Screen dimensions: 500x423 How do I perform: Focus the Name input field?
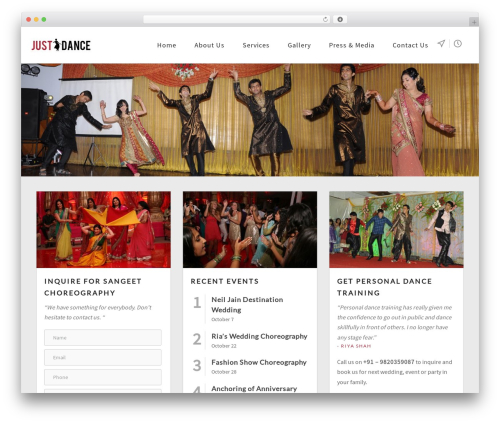(103, 338)
